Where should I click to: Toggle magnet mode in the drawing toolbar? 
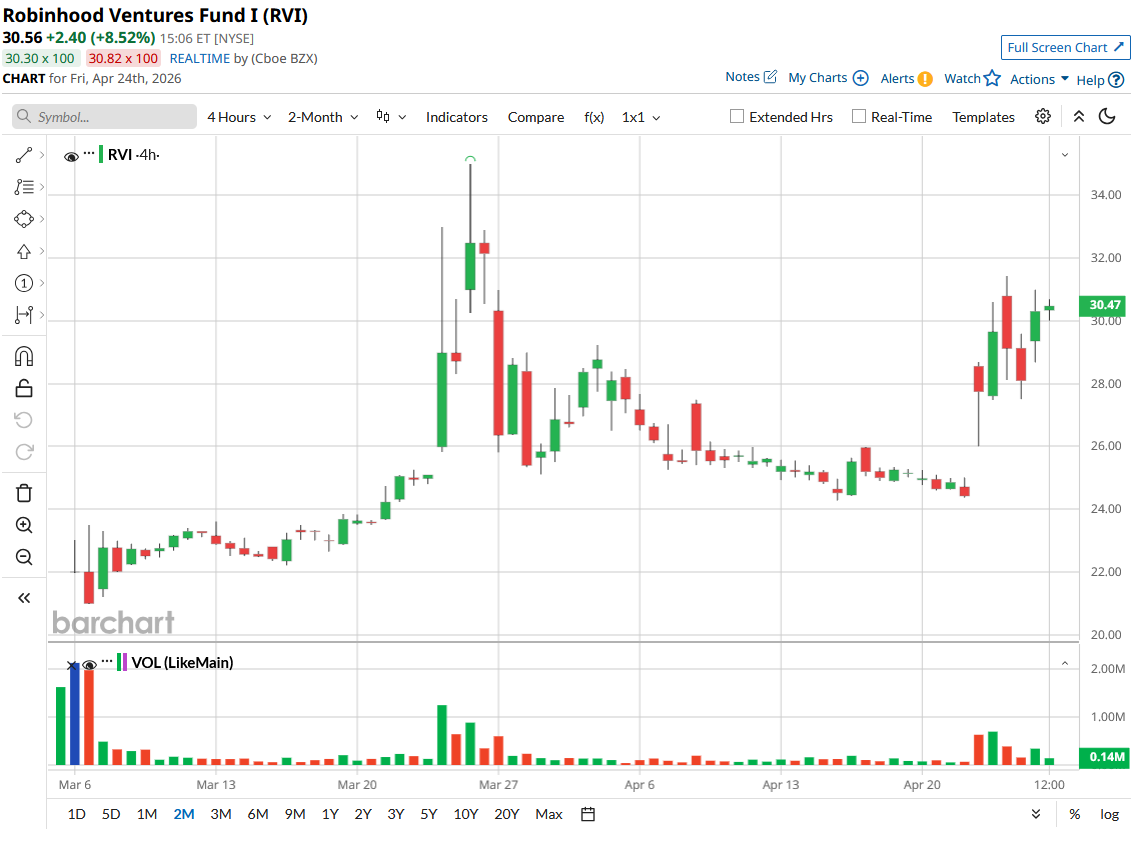click(x=24, y=355)
